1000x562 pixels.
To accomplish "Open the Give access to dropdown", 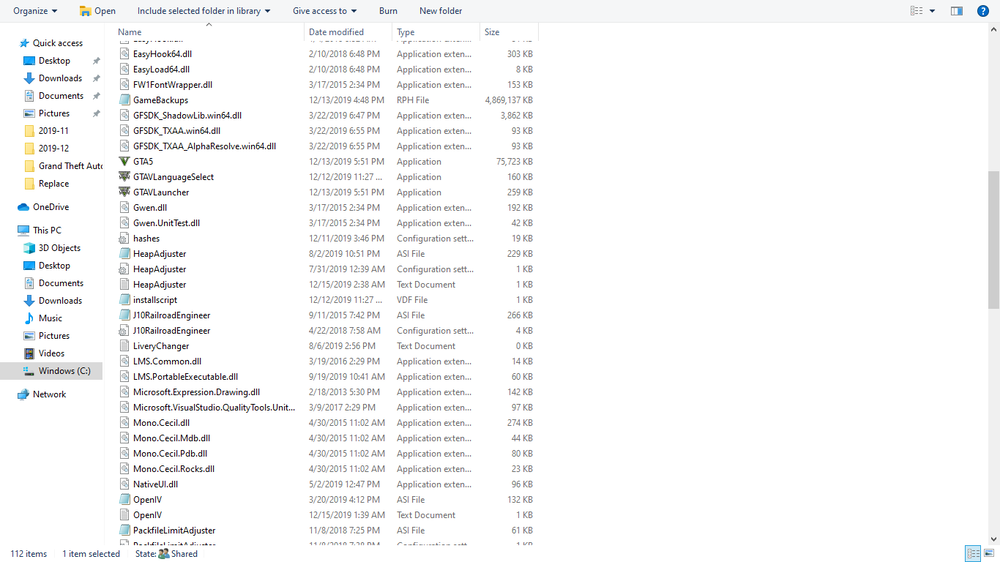I will point(325,11).
